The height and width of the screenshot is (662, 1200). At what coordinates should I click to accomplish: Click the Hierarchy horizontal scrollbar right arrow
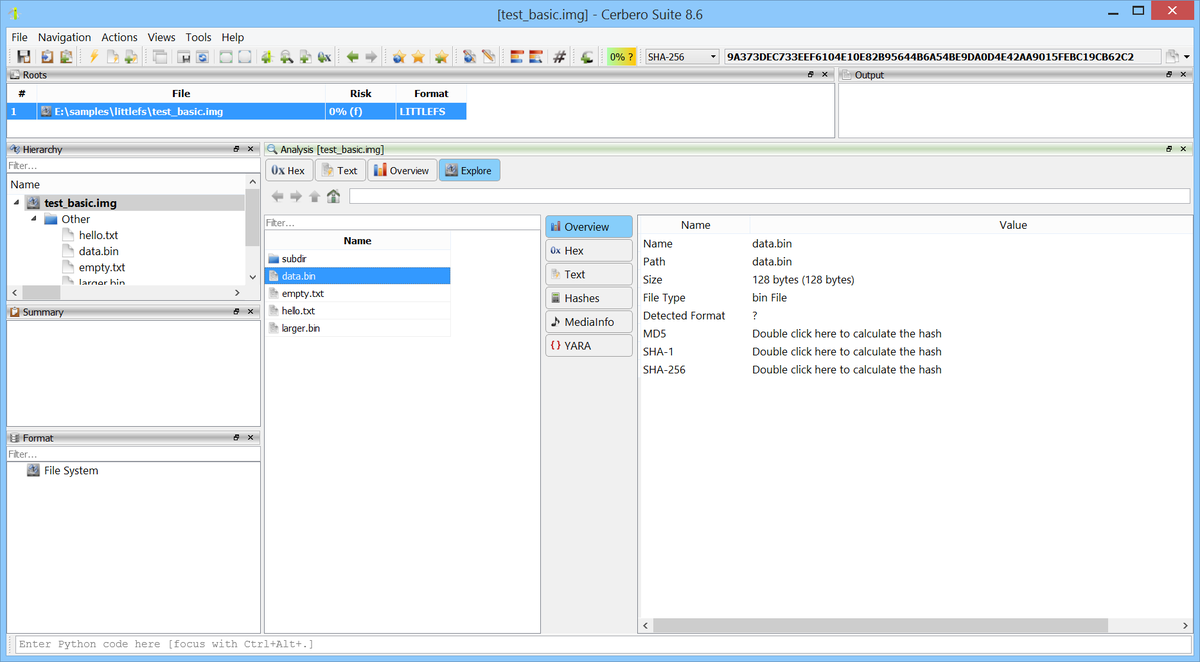coord(237,292)
